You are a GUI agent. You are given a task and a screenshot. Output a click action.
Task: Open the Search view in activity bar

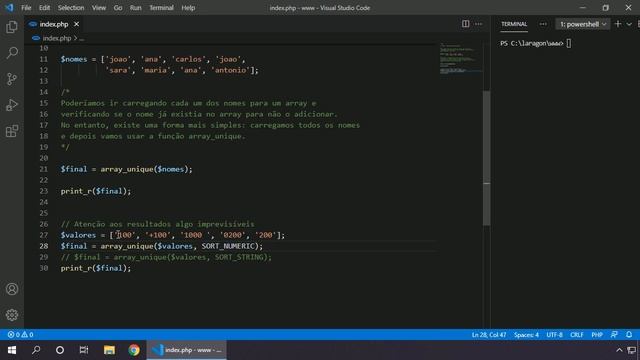coord(12,53)
